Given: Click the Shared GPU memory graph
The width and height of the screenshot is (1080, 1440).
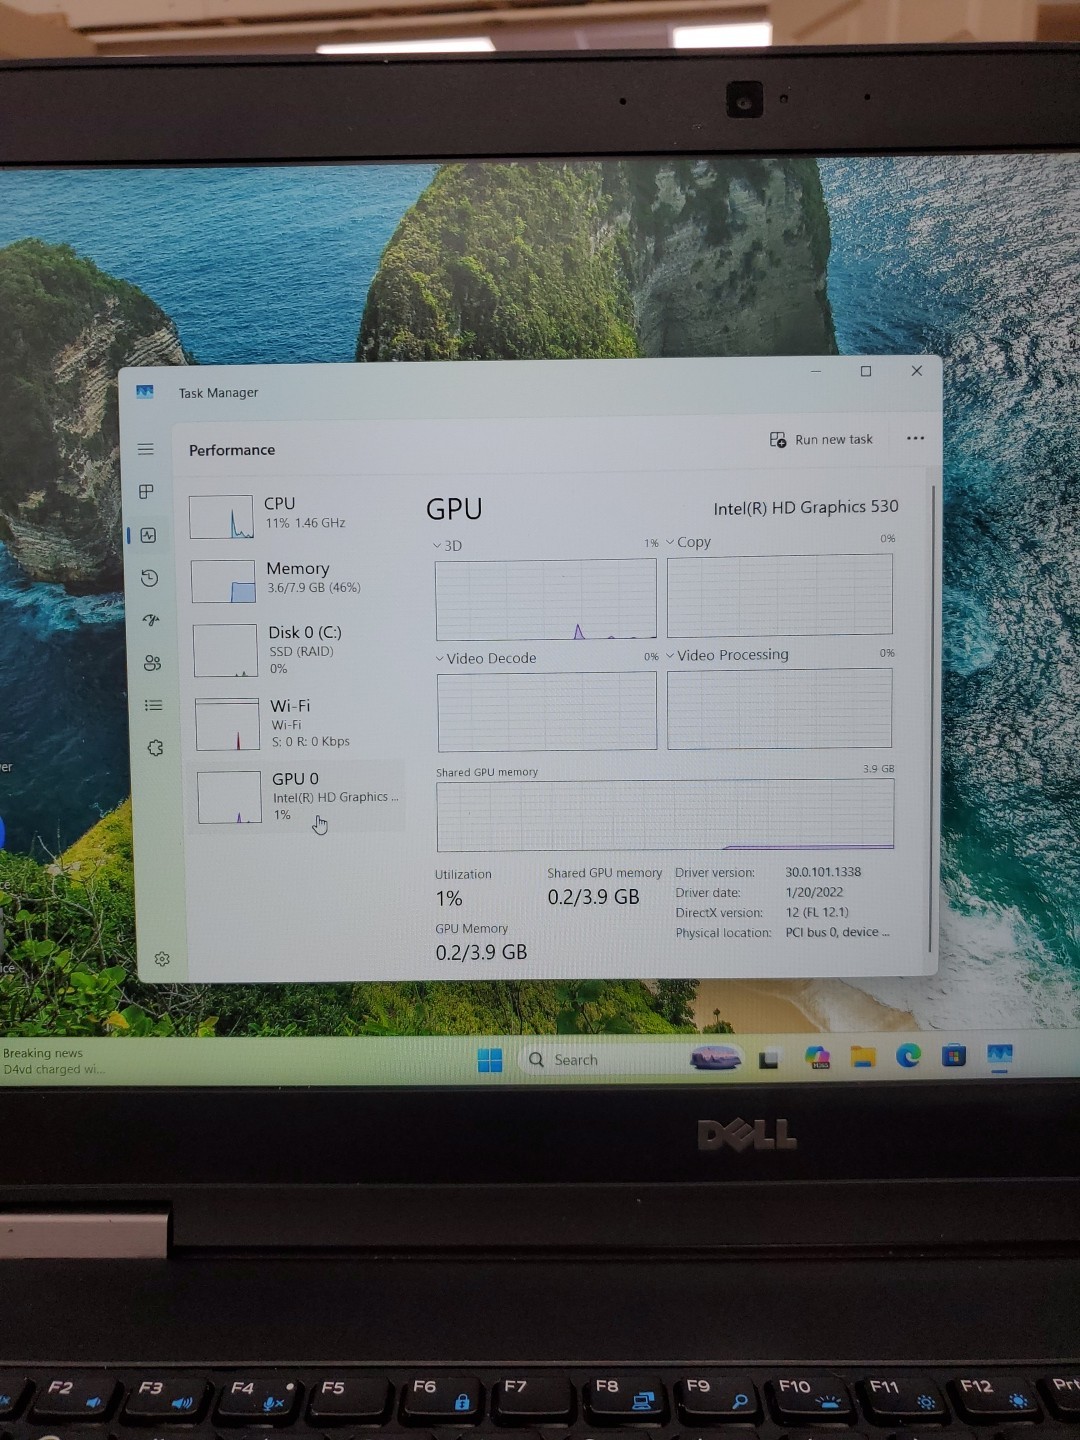Looking at the screenshot, I should 665,815.
